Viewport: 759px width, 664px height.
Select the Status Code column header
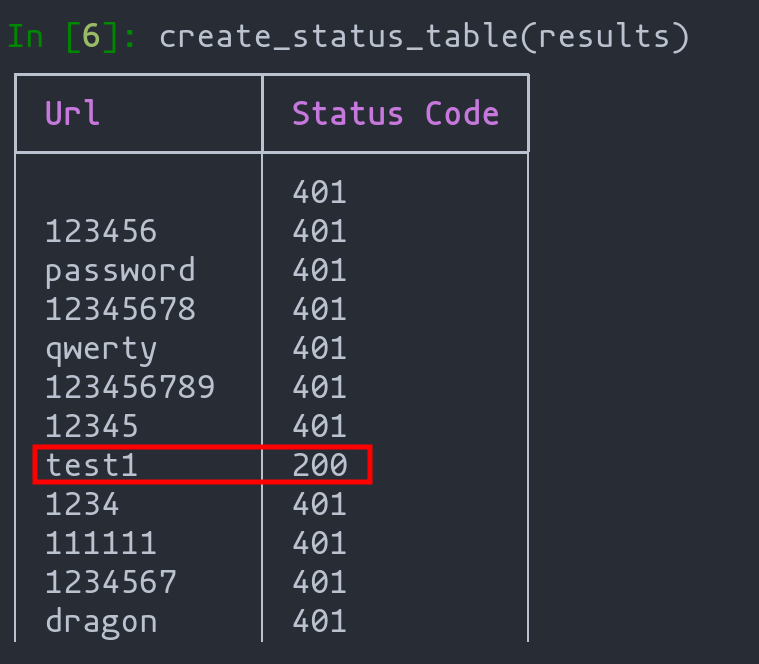coord(395,113)
